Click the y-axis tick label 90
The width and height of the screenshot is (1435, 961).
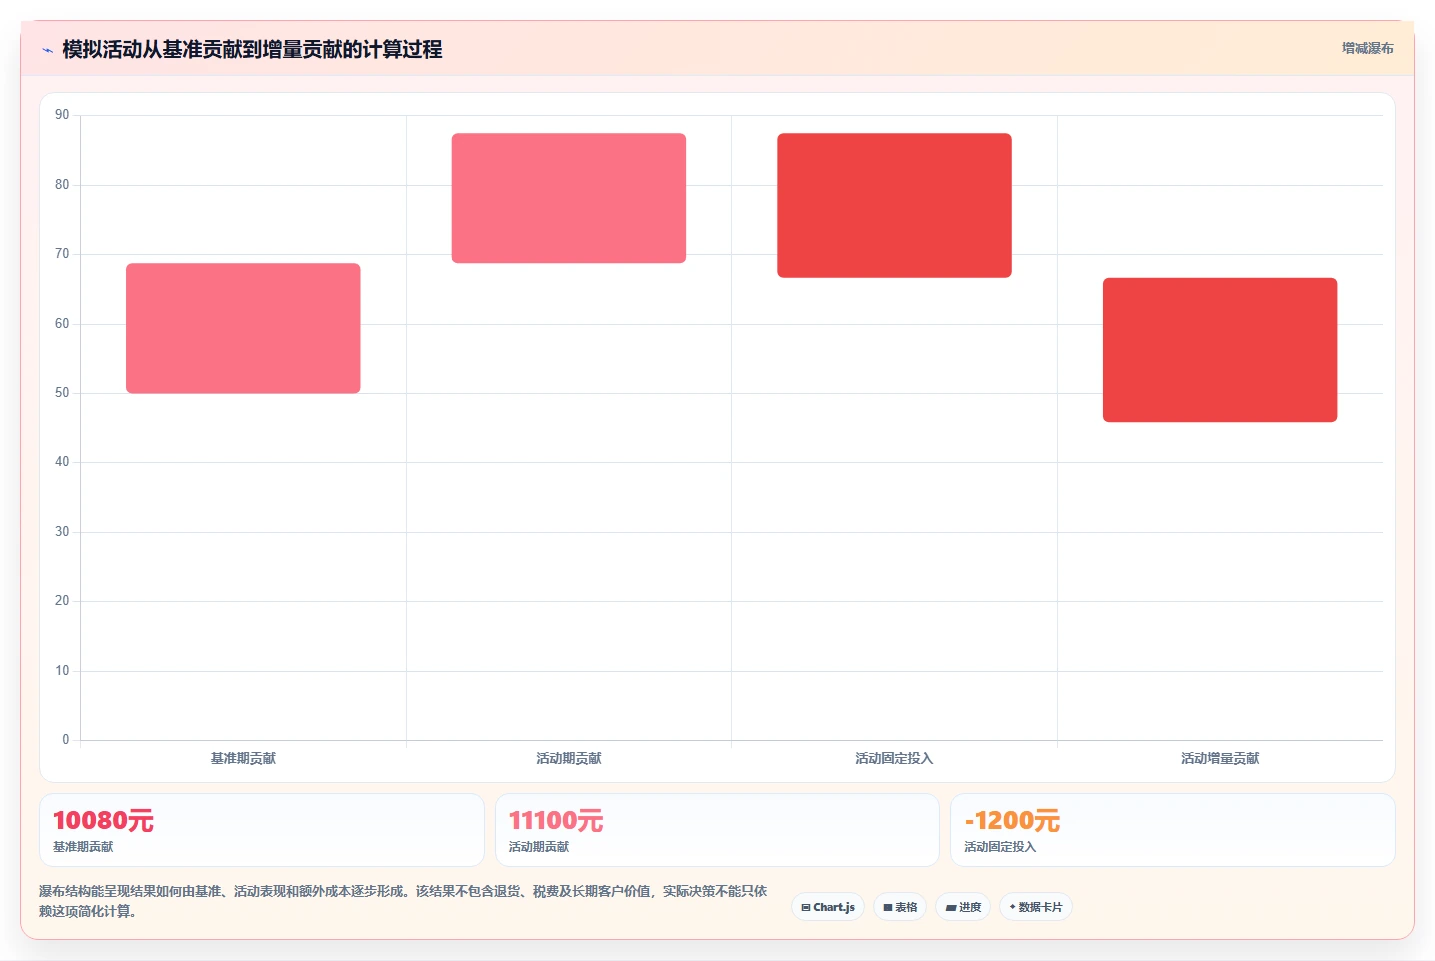point(62,115)
